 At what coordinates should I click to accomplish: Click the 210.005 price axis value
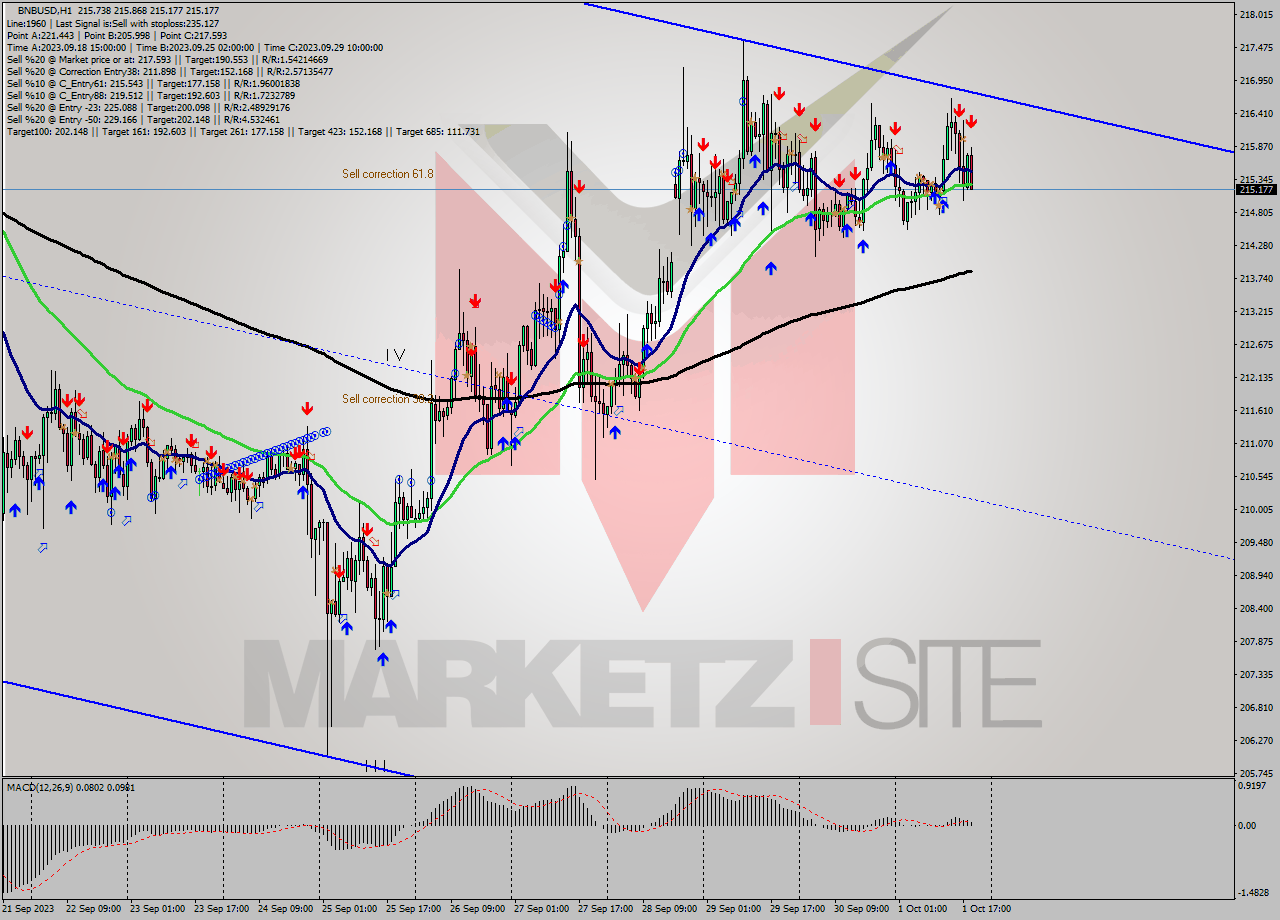click(x=1256, y=510)
